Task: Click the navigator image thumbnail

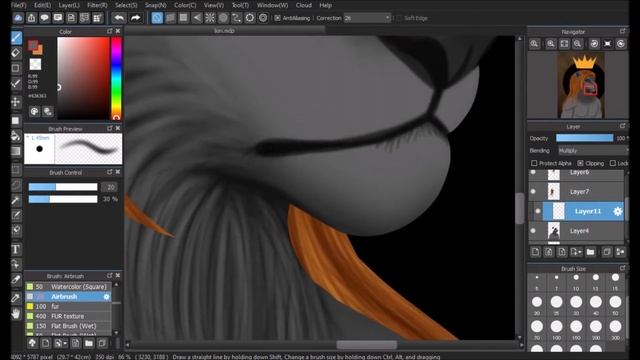Action: pos(581,86)
